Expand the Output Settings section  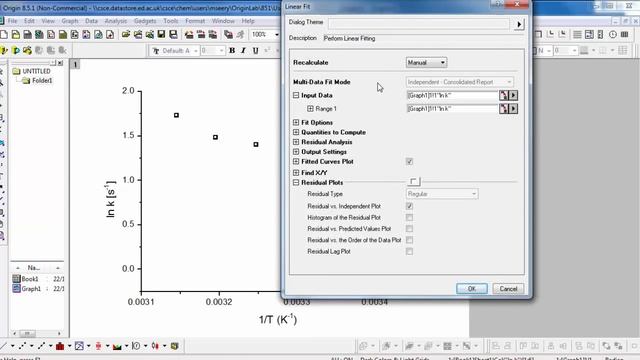coord(296,152)
